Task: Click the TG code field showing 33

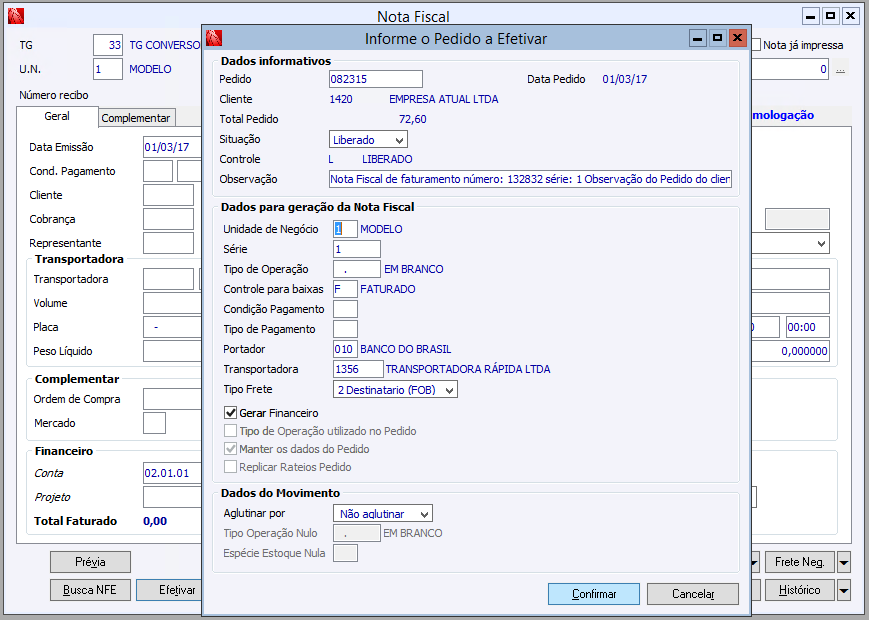Action: pyautogui.click(x=108, y=45)
